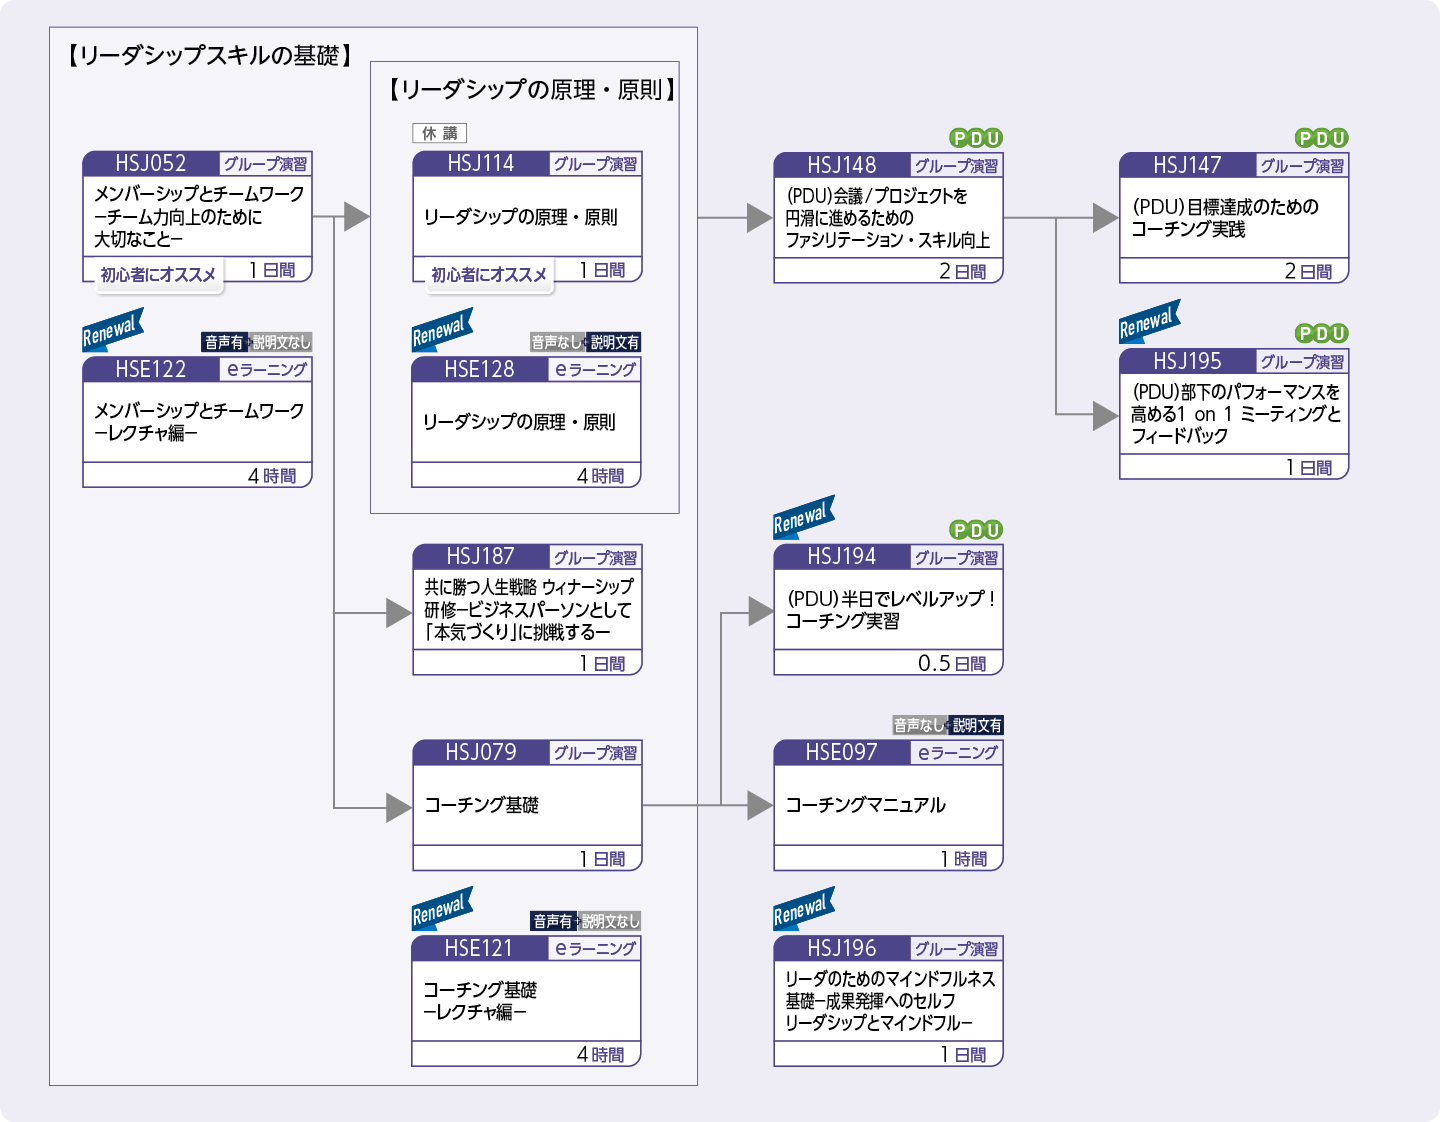Click the 説明文有 badge above HSE128

[614, 342]
